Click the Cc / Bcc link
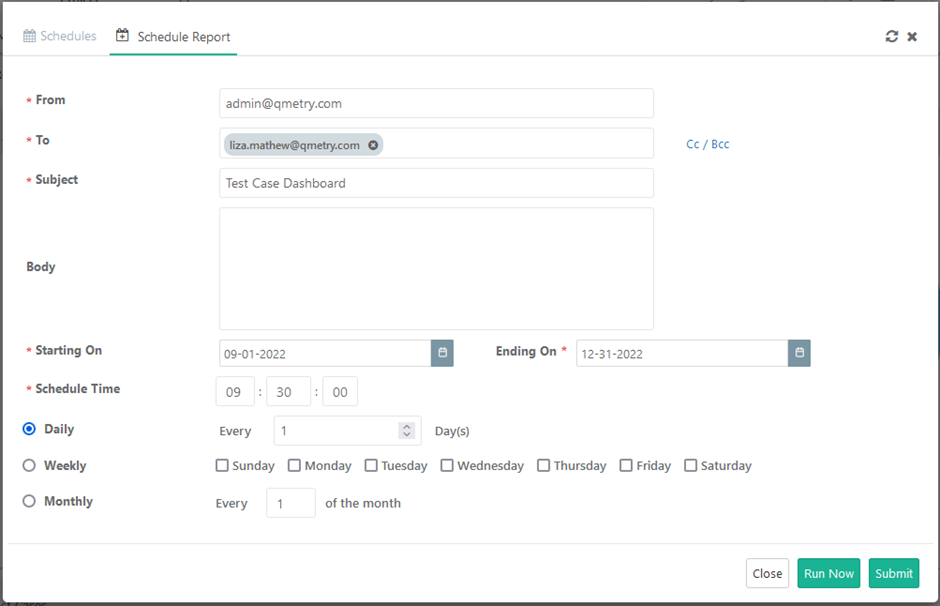The image size is (940, 606). click(x=707, y=144)
